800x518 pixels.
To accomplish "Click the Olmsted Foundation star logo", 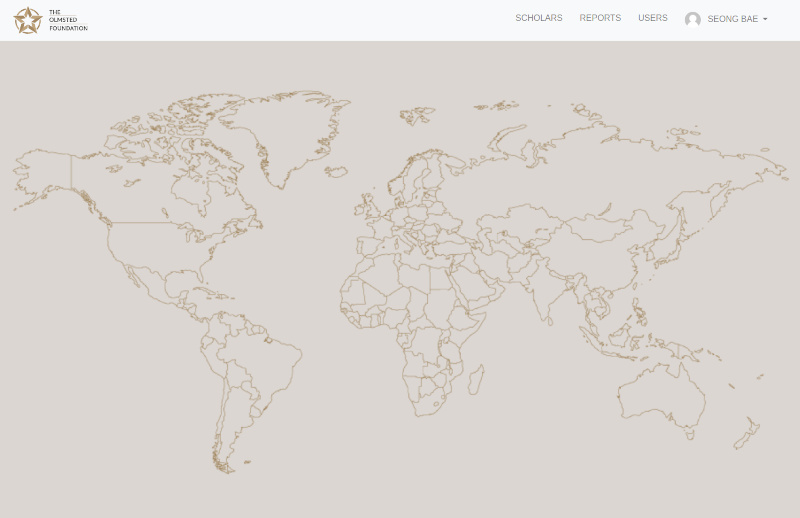I will pyautogui.click(x=28, y=20).
